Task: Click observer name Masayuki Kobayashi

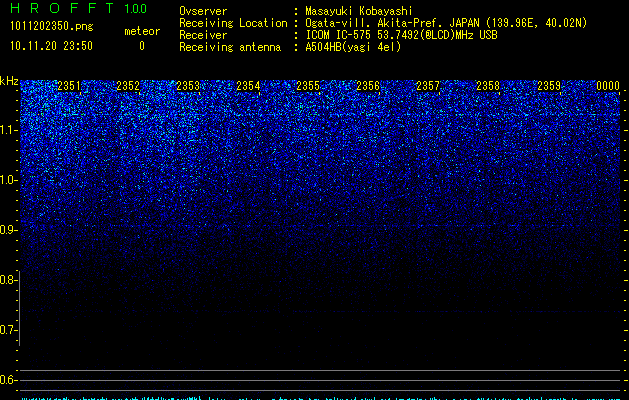Action: click(x=359, y=11)
